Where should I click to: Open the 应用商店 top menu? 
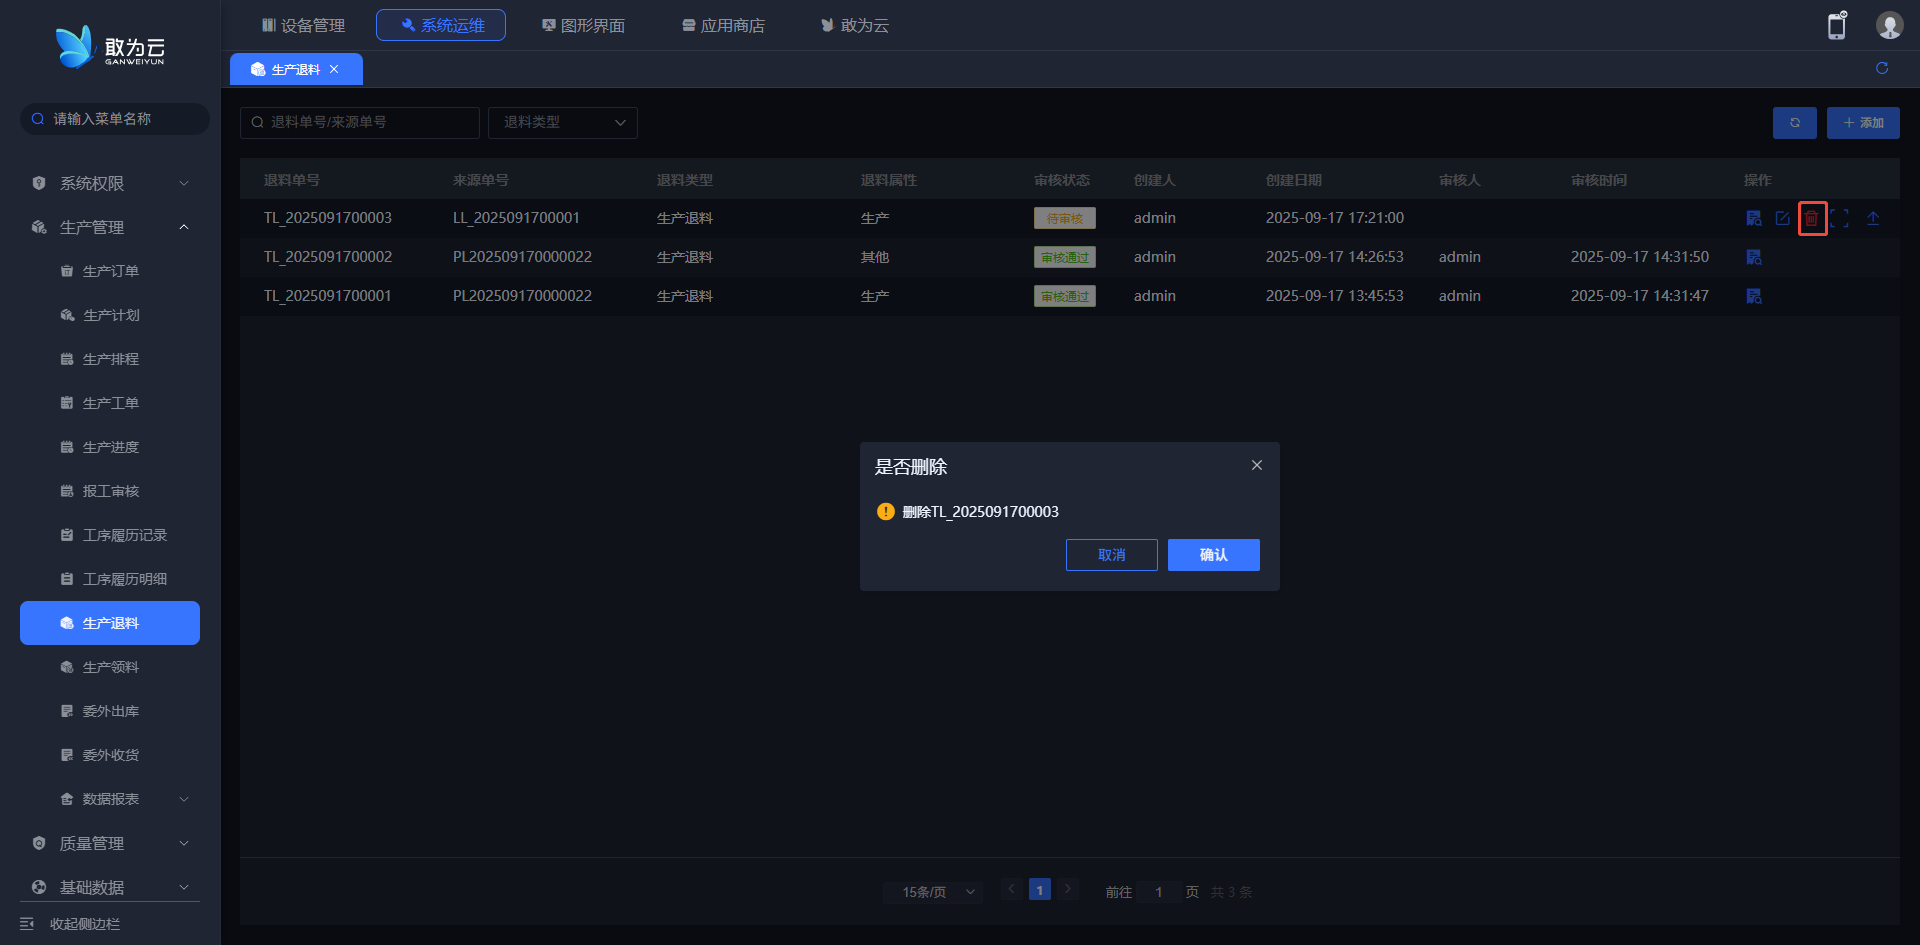(x=723, y=25)
